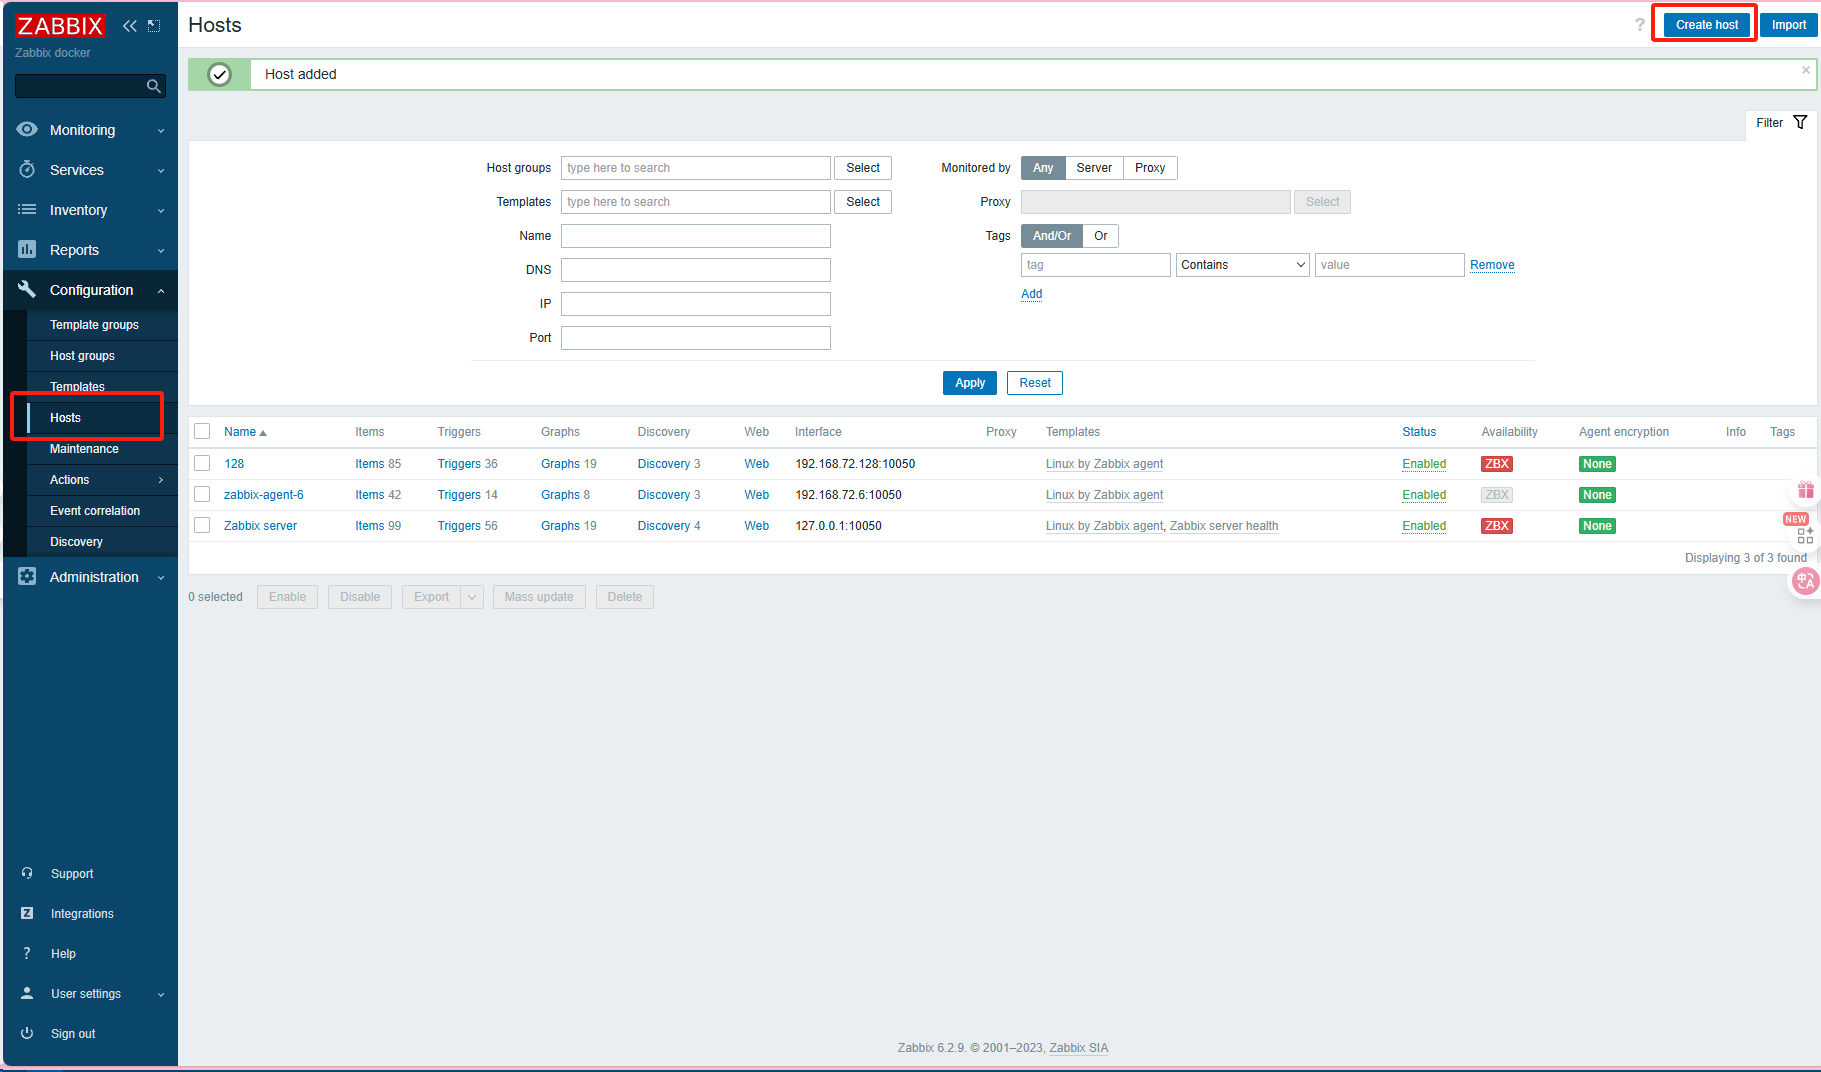Click the Host groups search field
Image resolution: width=1821 pixels, height=1072 pixels.
696,168
